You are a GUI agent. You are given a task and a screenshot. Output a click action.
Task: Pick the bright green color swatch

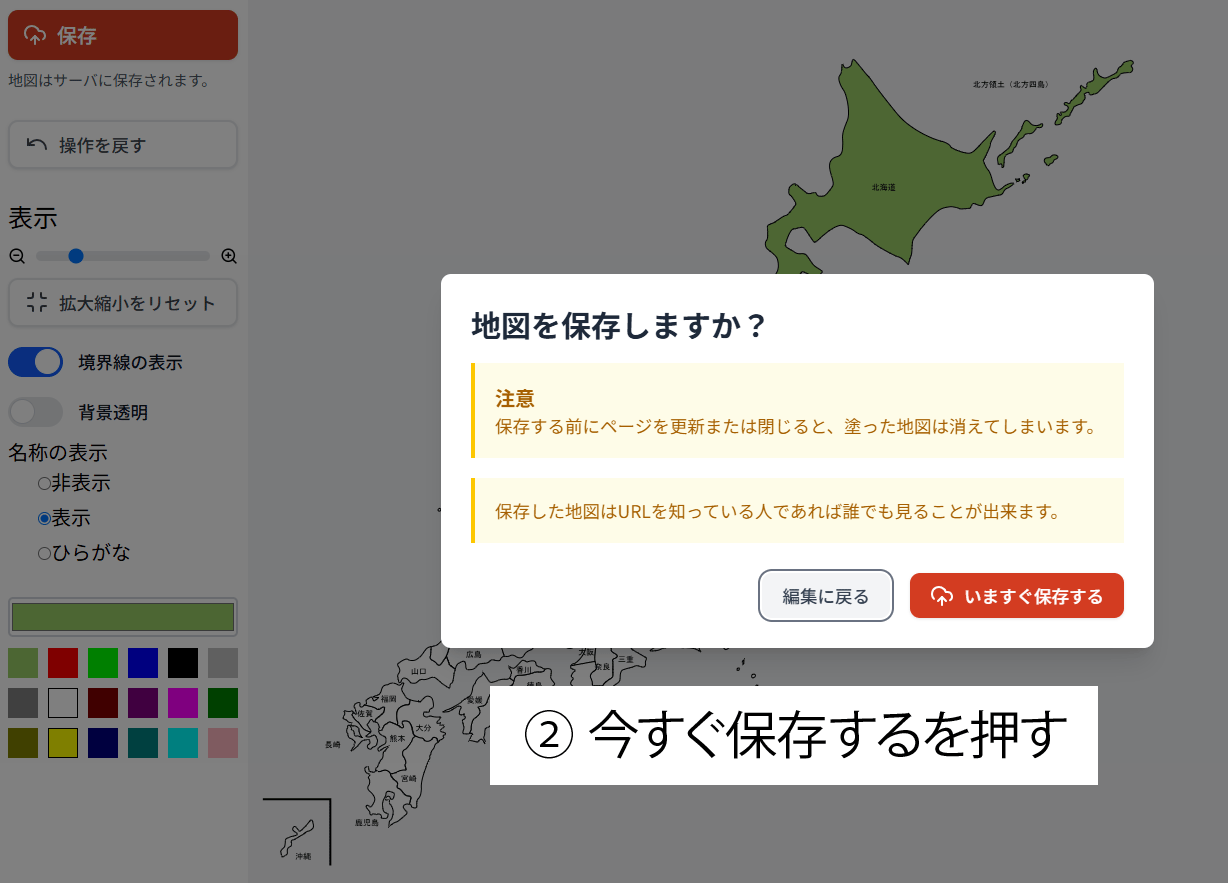[103, 663]
